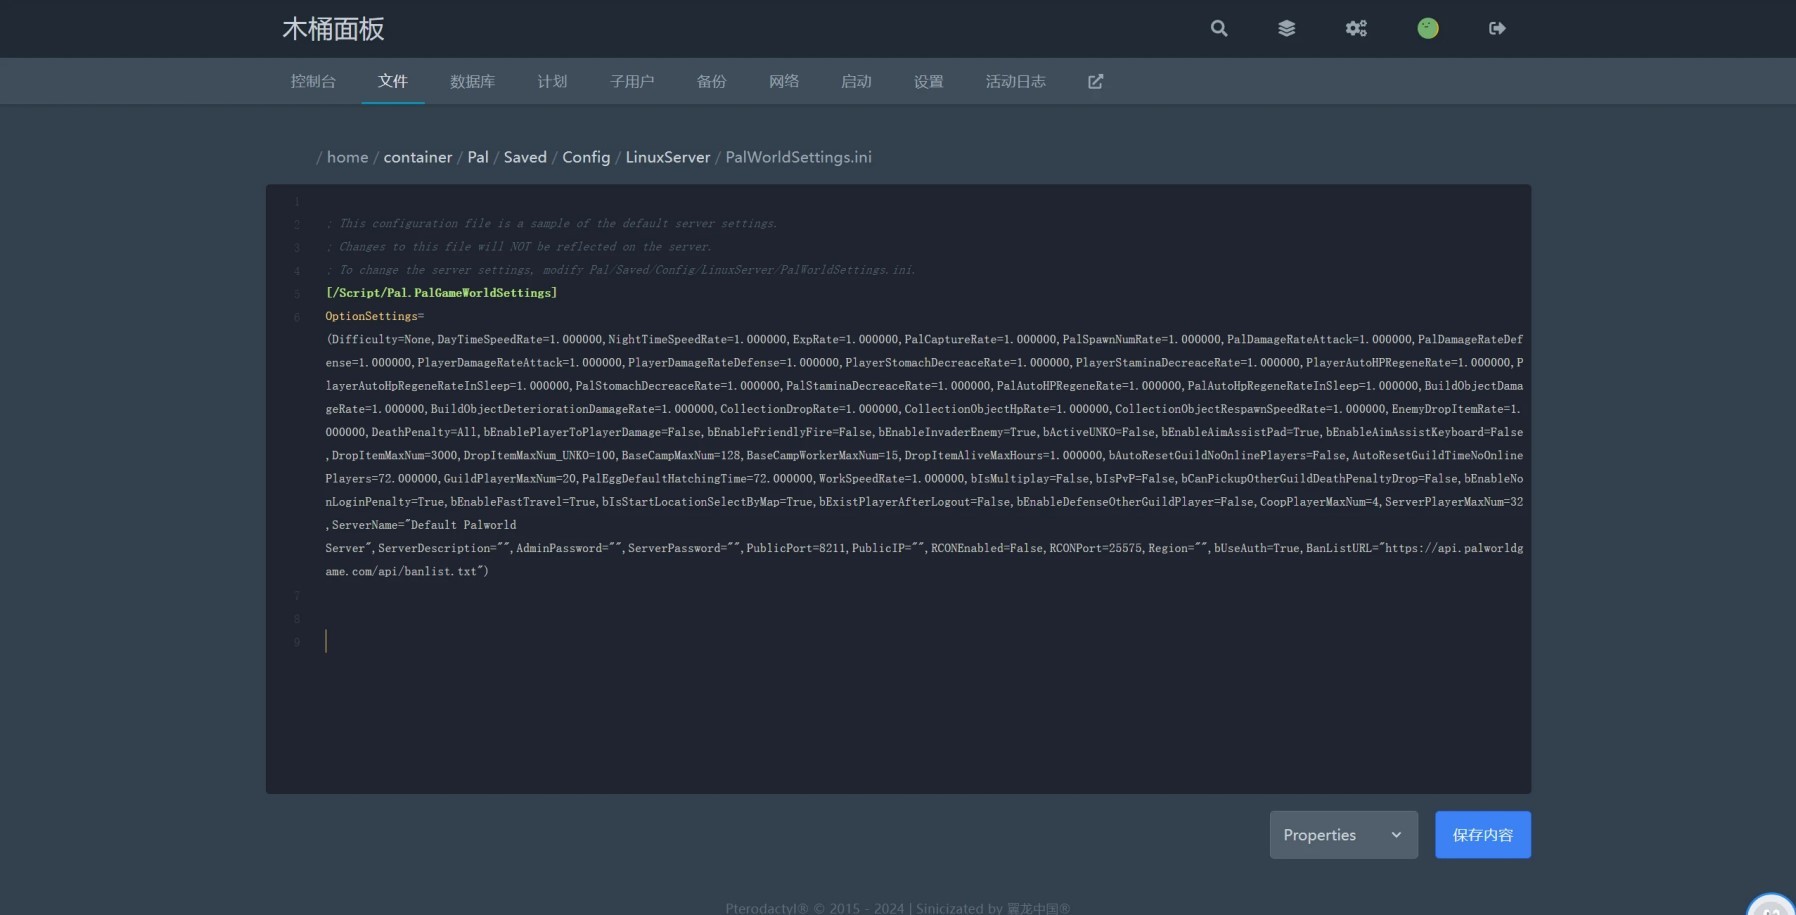The image size is (1796, 915).
Task: Click the home breadcrumb segment
Action: tap(347, 157)
